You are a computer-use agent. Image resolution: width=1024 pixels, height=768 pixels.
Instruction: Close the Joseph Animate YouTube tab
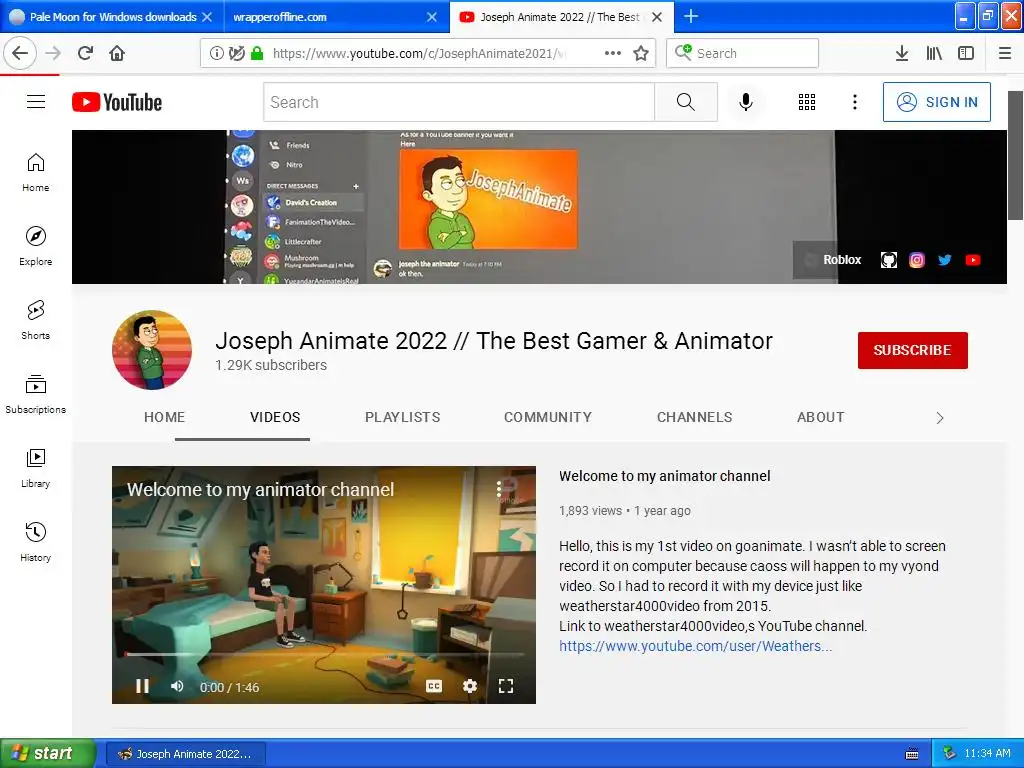click(657, 17)
